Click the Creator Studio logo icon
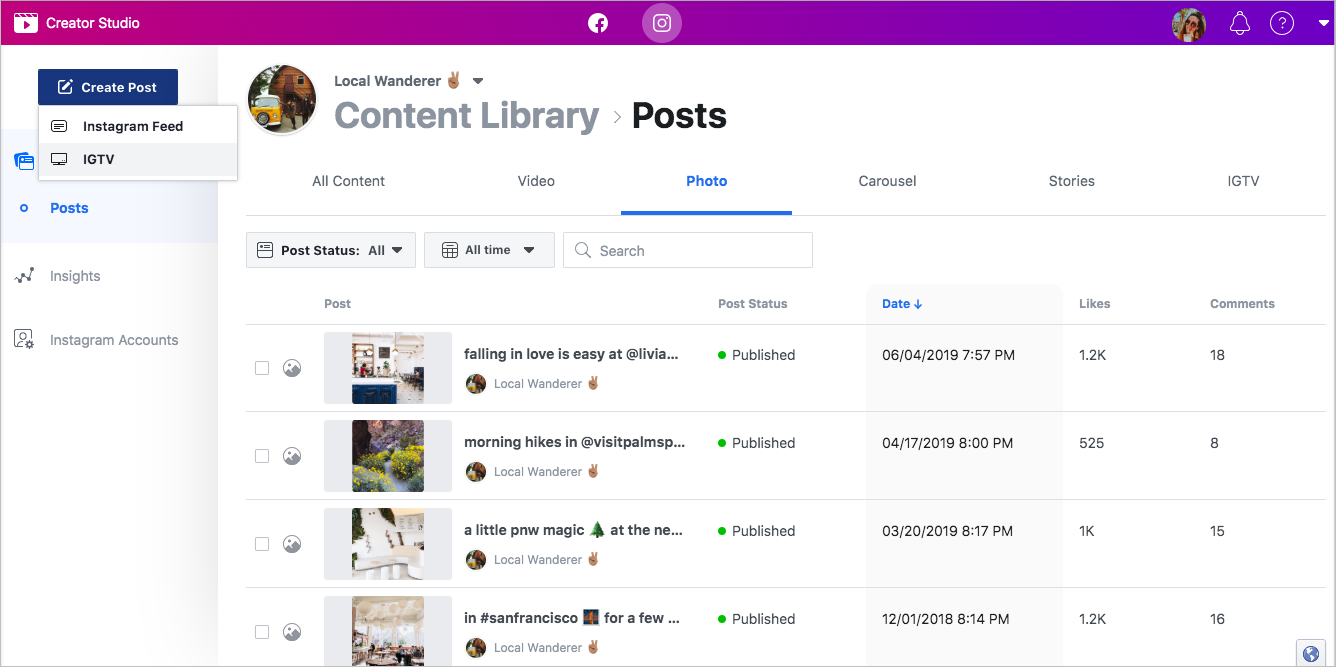1336x667 pixels. click(x=26, y=22)
